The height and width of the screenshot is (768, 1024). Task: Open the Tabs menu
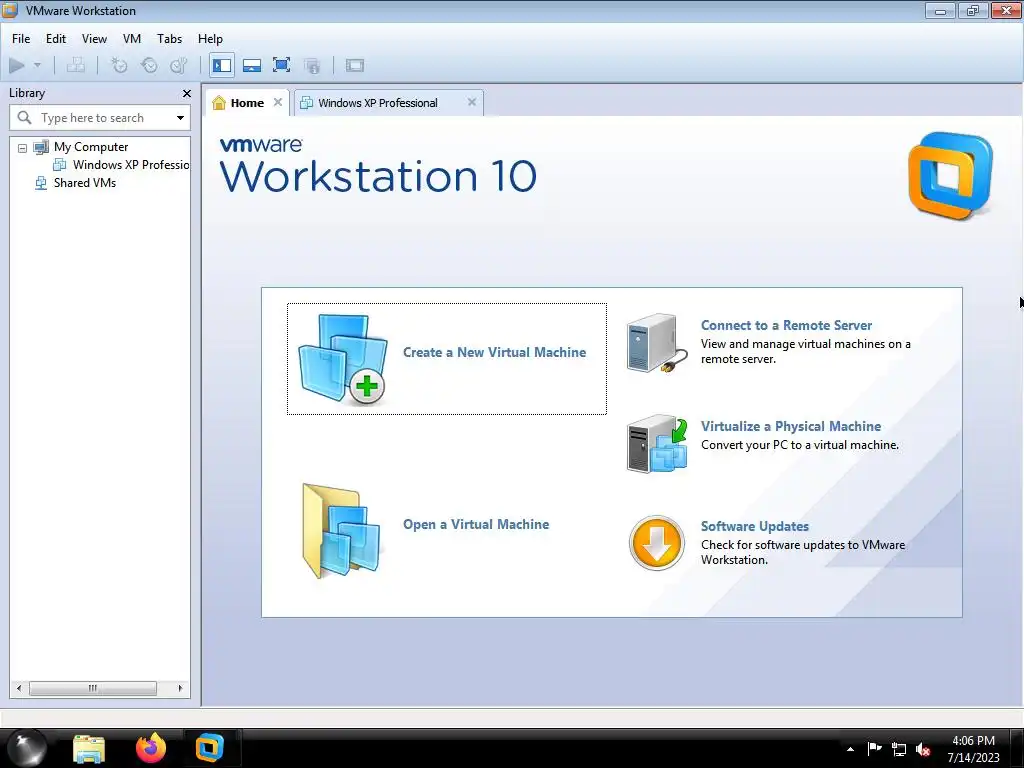click(x=169, y=39)
